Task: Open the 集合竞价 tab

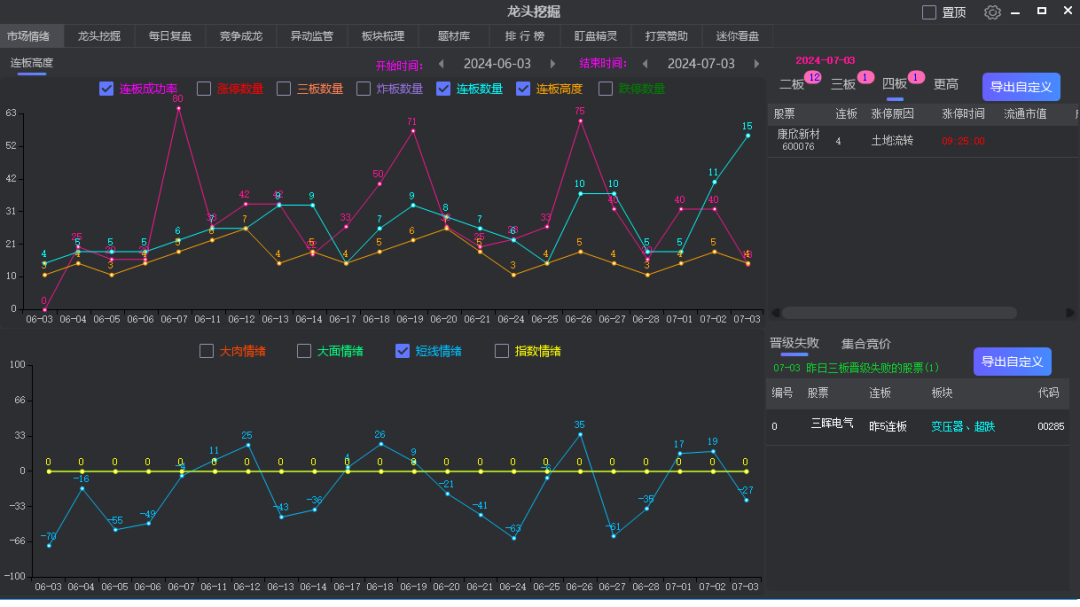Action: point(866,344)
